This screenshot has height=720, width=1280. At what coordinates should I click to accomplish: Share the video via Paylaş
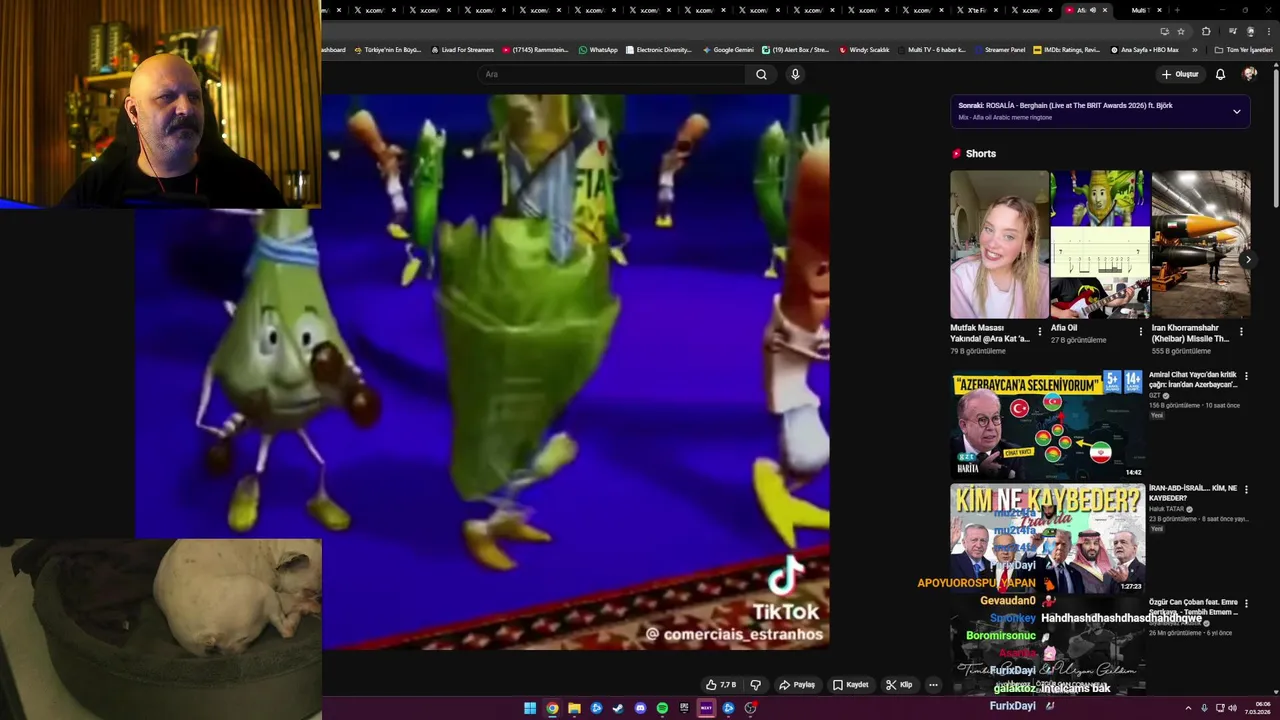click(x=797, y=685)
